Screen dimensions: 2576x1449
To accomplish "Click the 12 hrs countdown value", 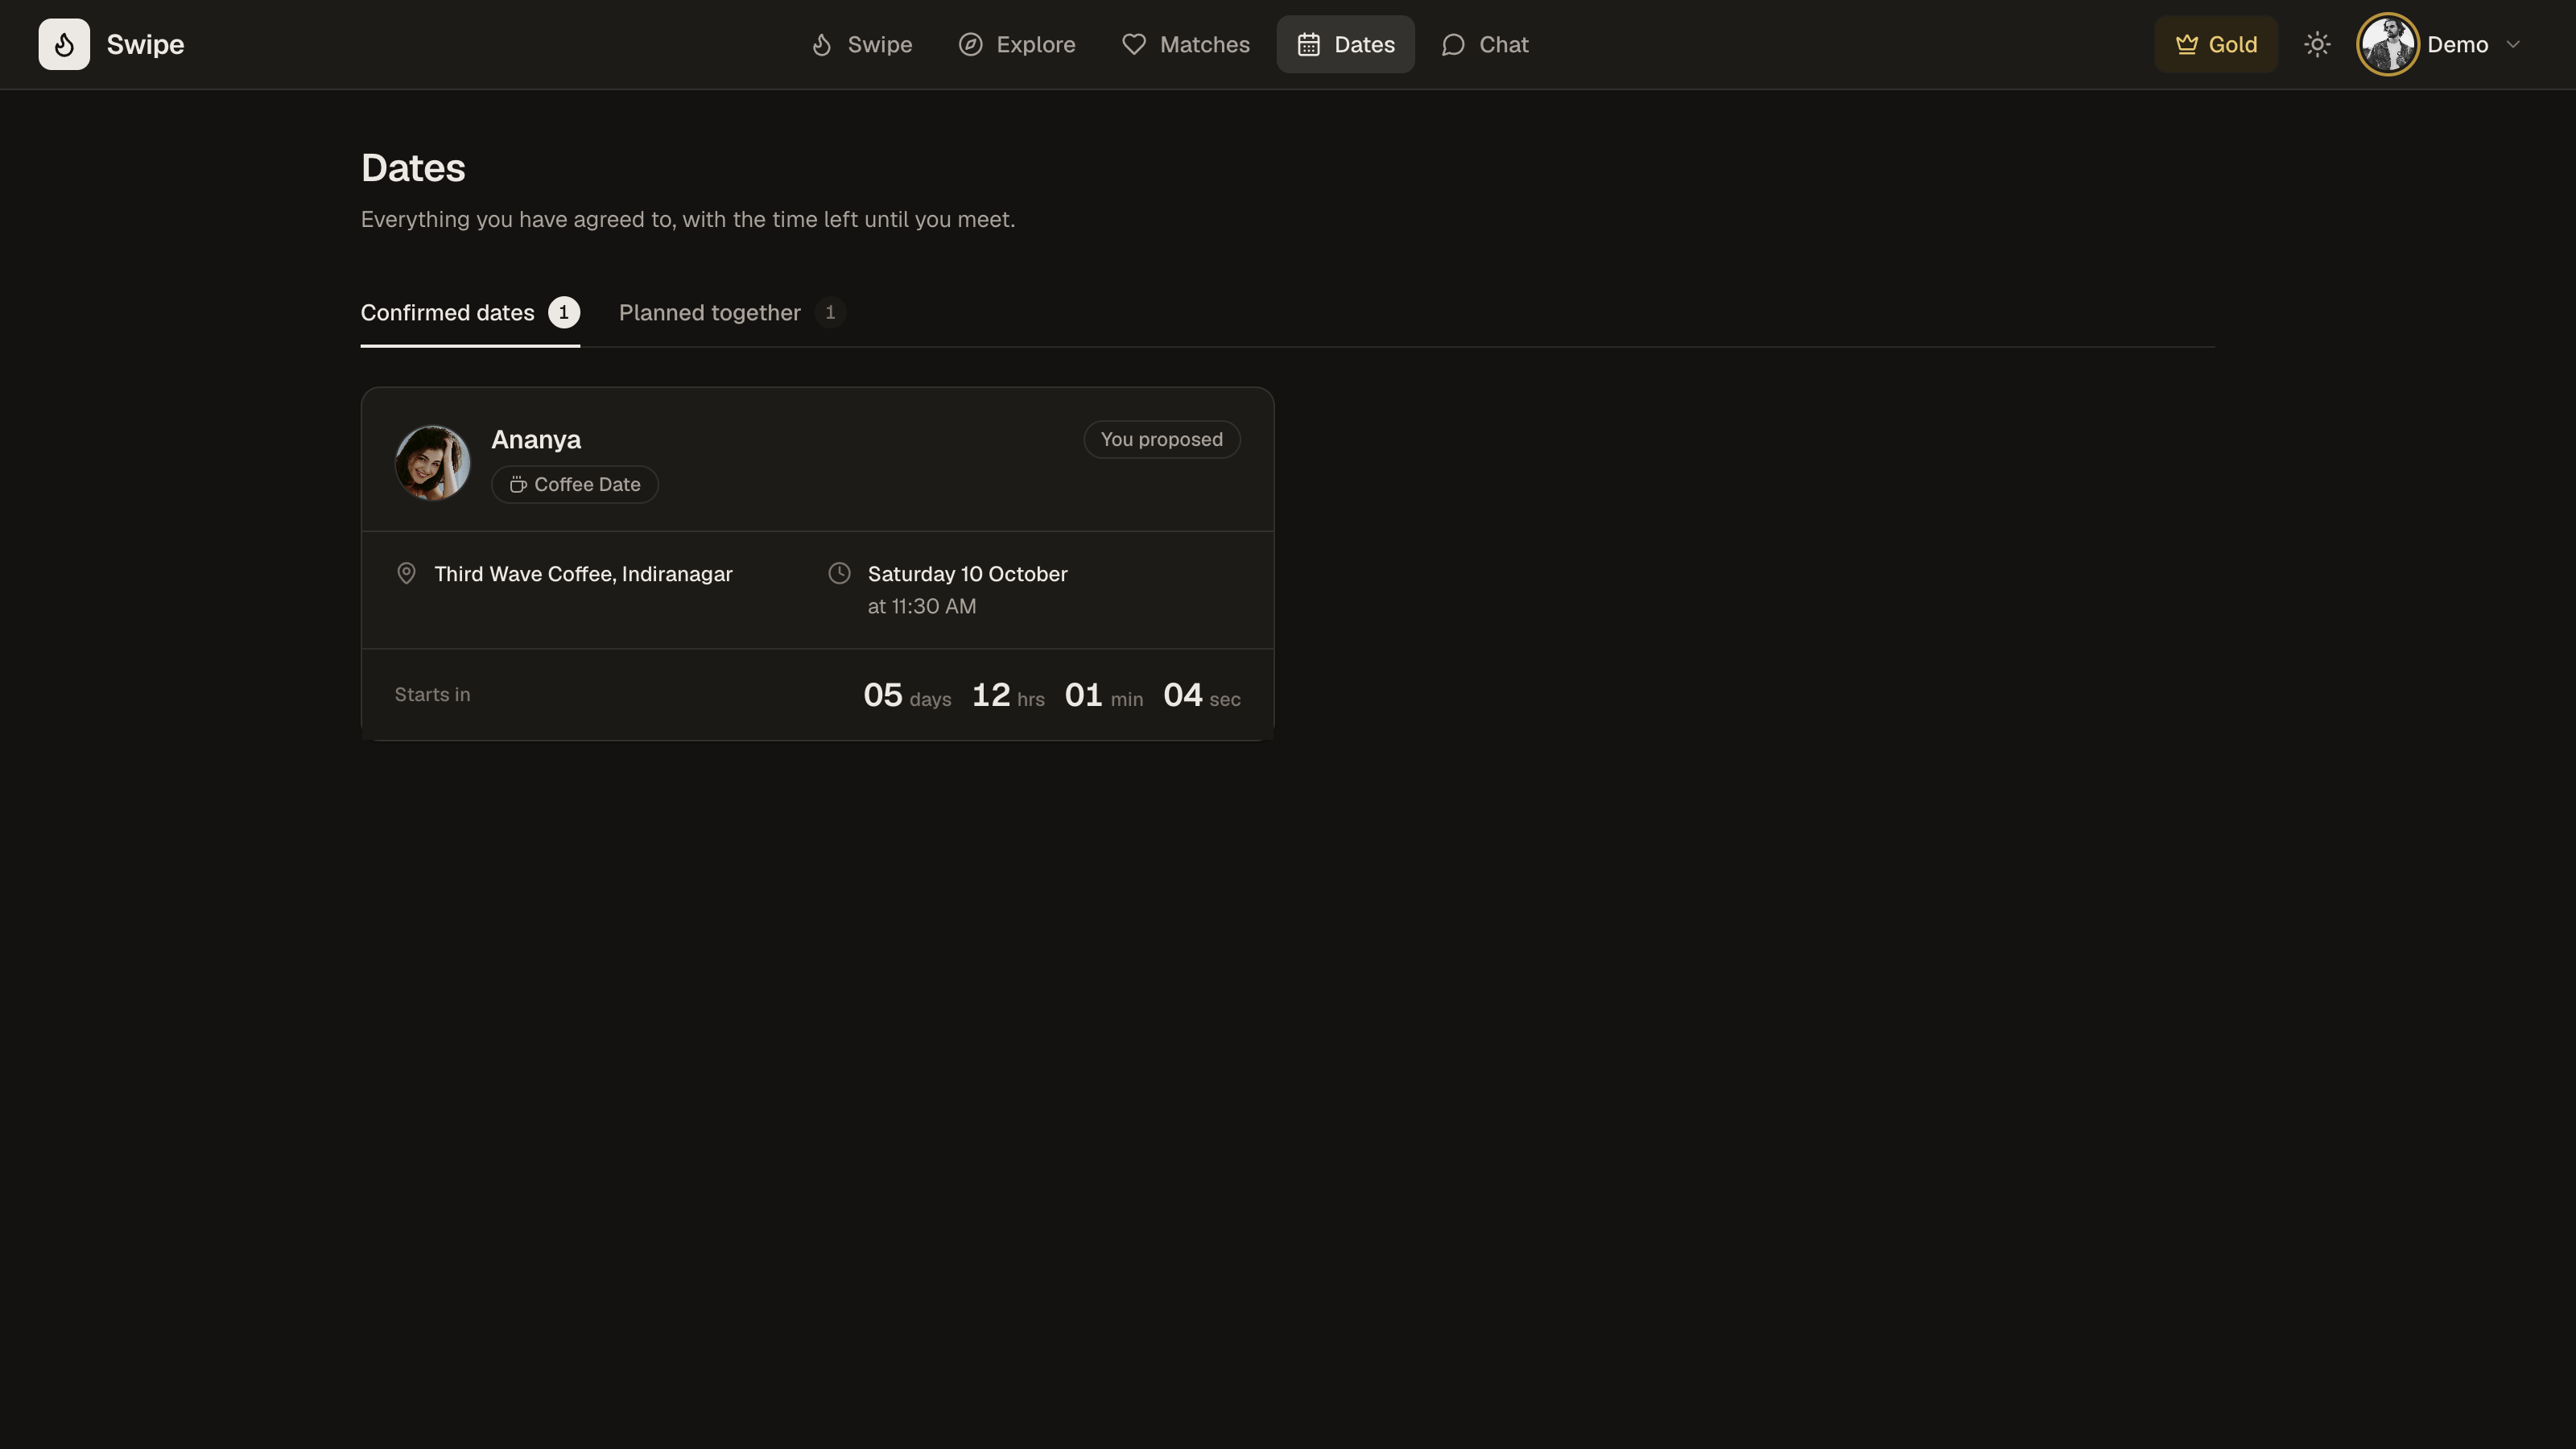I will click(x=1008, y=695).
